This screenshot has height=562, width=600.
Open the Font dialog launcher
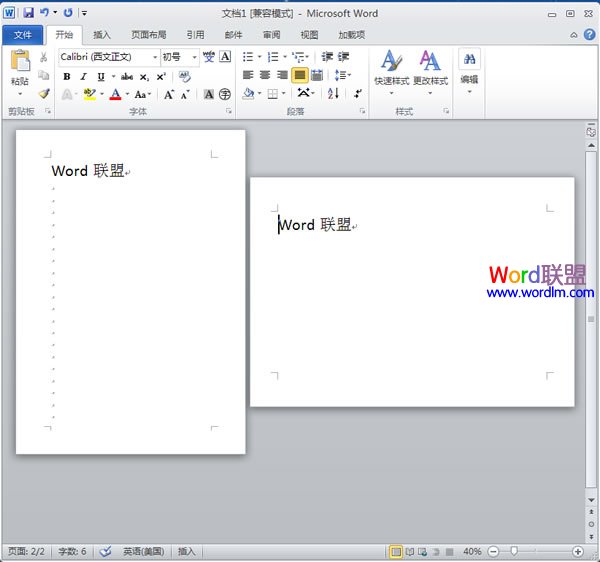tap(229, 111)
